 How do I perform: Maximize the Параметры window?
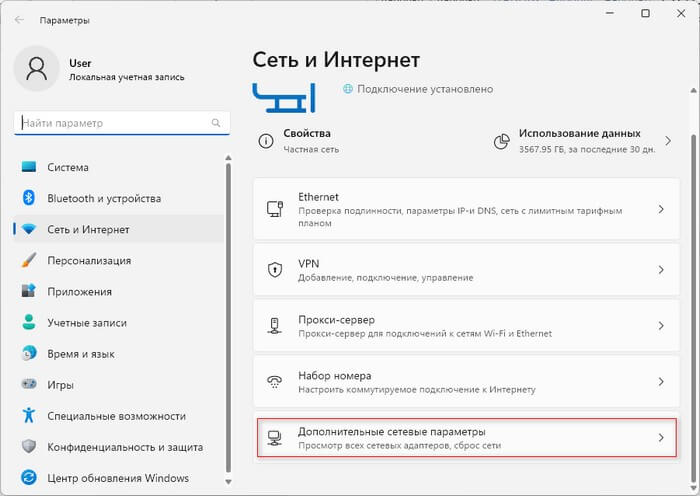click(645, 13)
